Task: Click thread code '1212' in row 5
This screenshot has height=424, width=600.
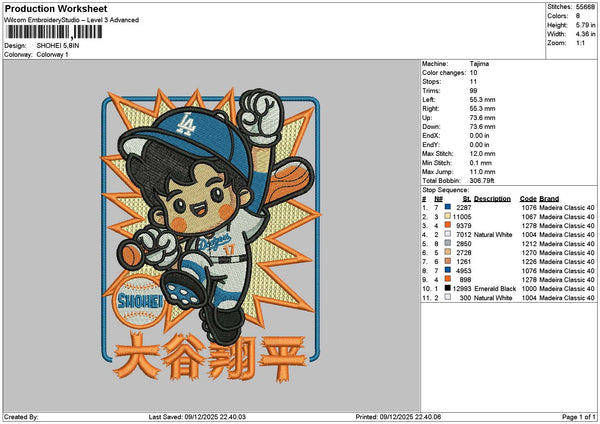Action: (x=529, y=244)
